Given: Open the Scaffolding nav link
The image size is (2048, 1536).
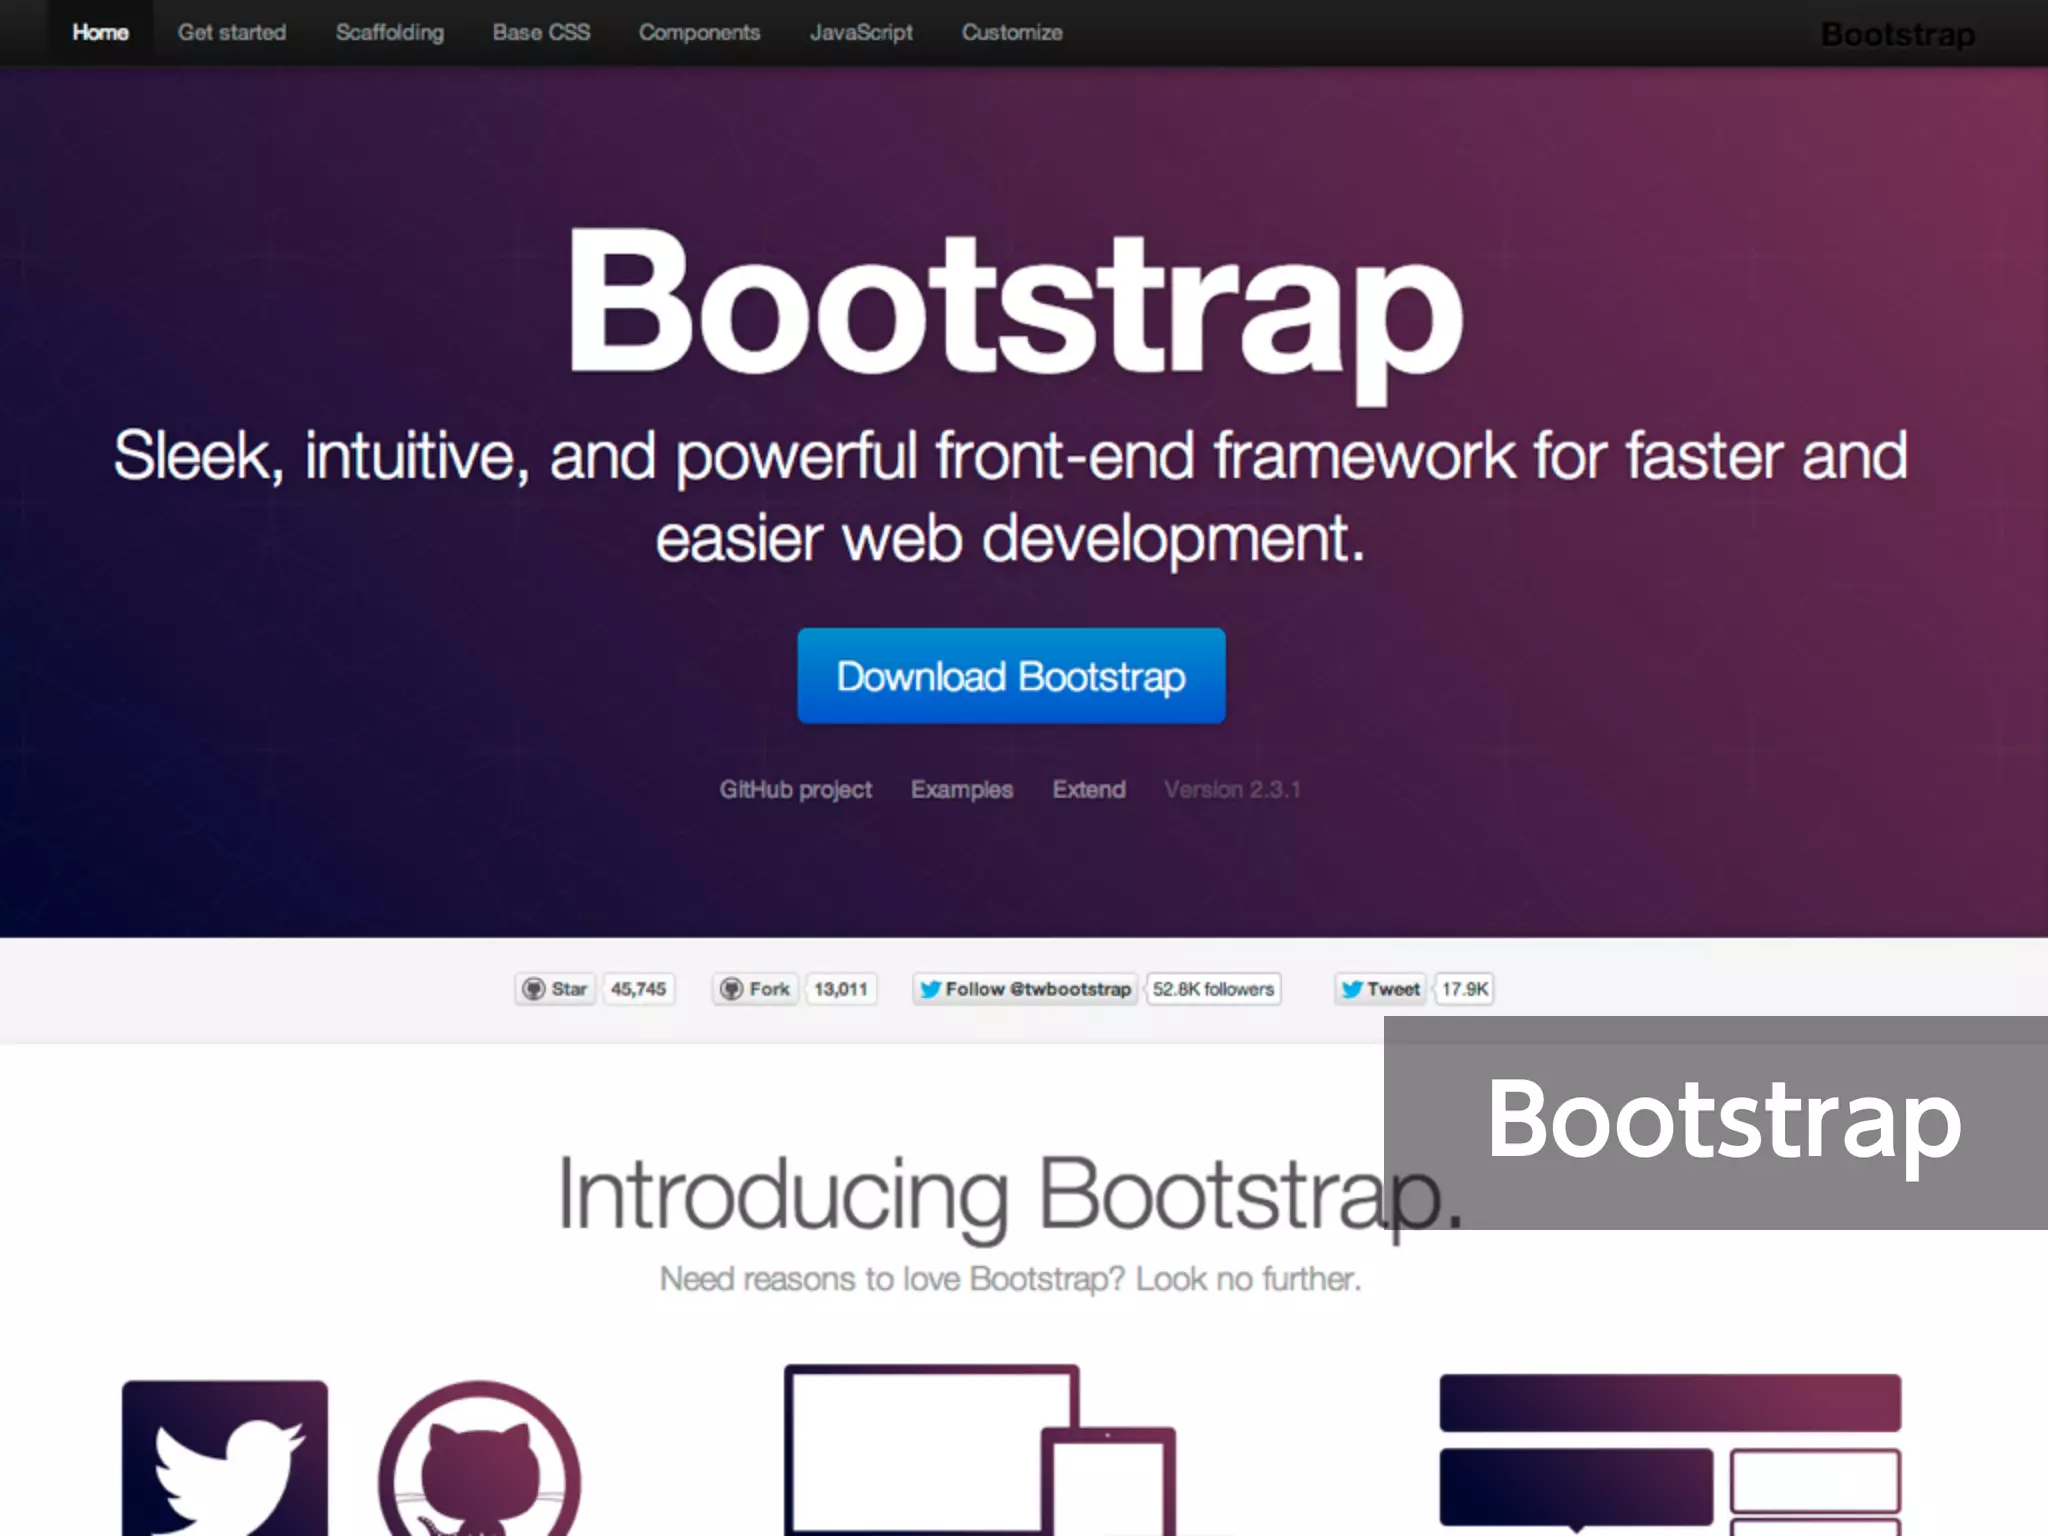Looking at the screenshot, I should pos(390,33).
